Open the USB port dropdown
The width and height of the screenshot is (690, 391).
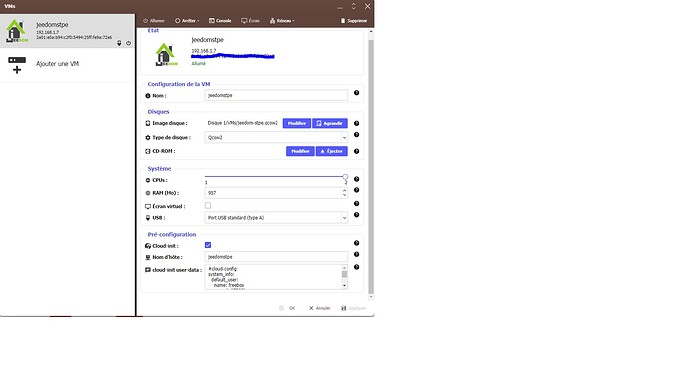pyautogui.click(x=276, y=218)
